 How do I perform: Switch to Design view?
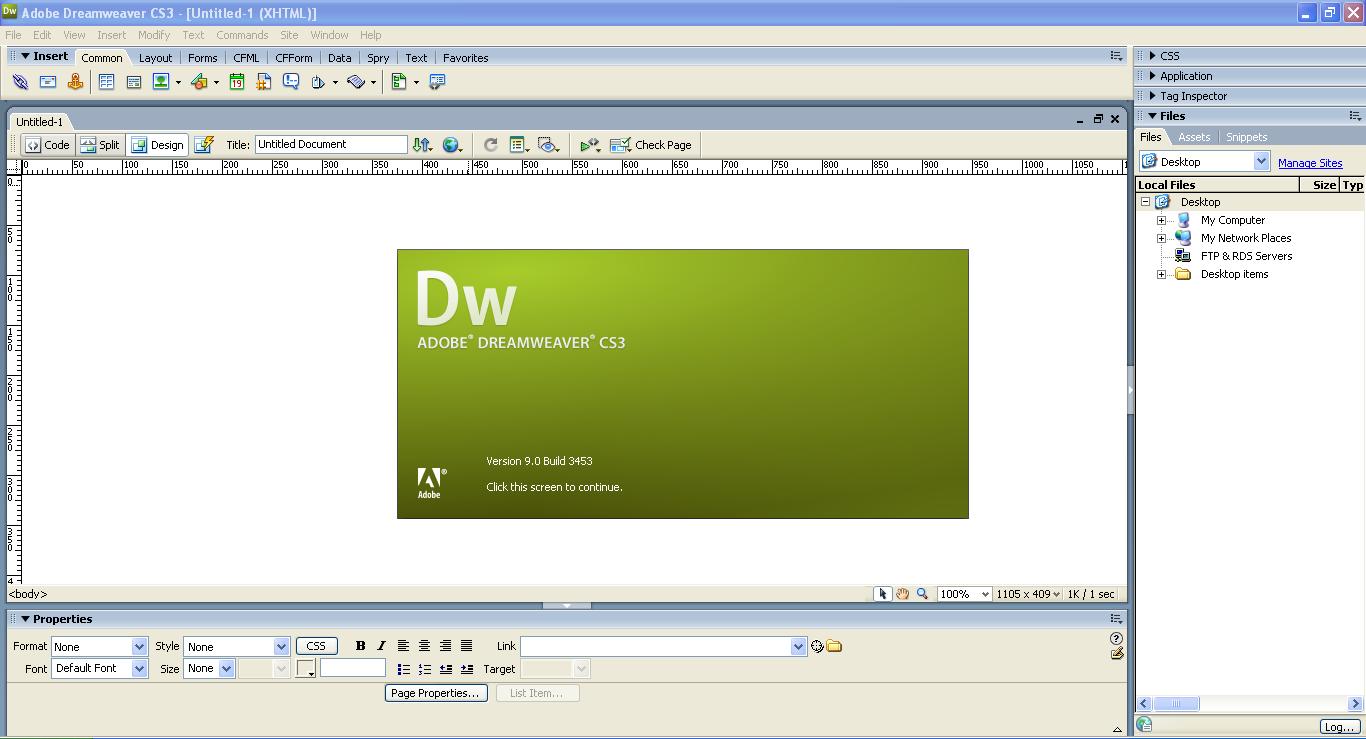pos(157,145)
